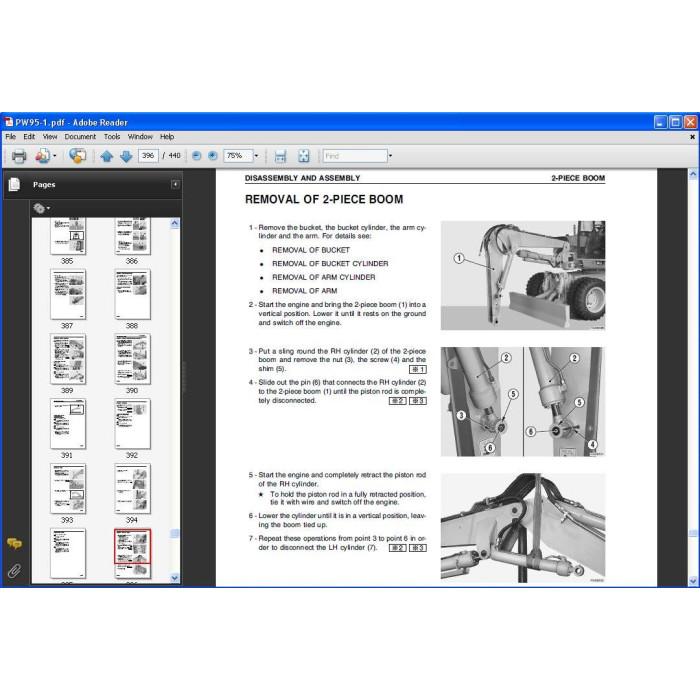
Task: Open the Find options dropdown arrow
Action: [390, 156]
